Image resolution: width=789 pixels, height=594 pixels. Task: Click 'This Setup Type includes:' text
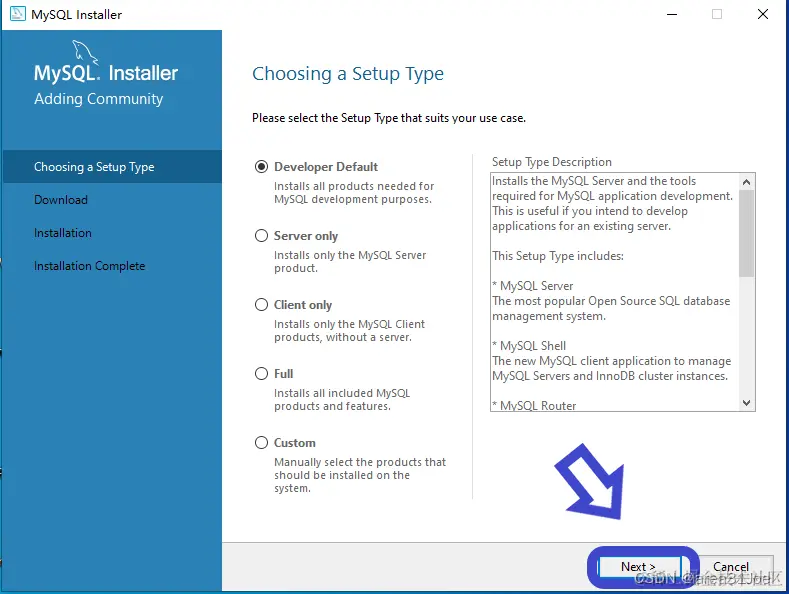pyautogui.click(x=558, y=256)
